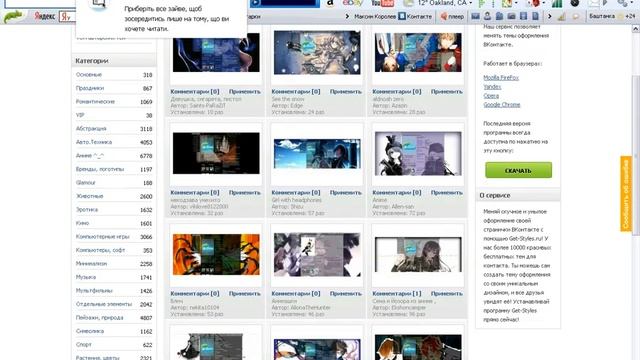
Task: Apply the Блич theme
Action: pos(244,293)
